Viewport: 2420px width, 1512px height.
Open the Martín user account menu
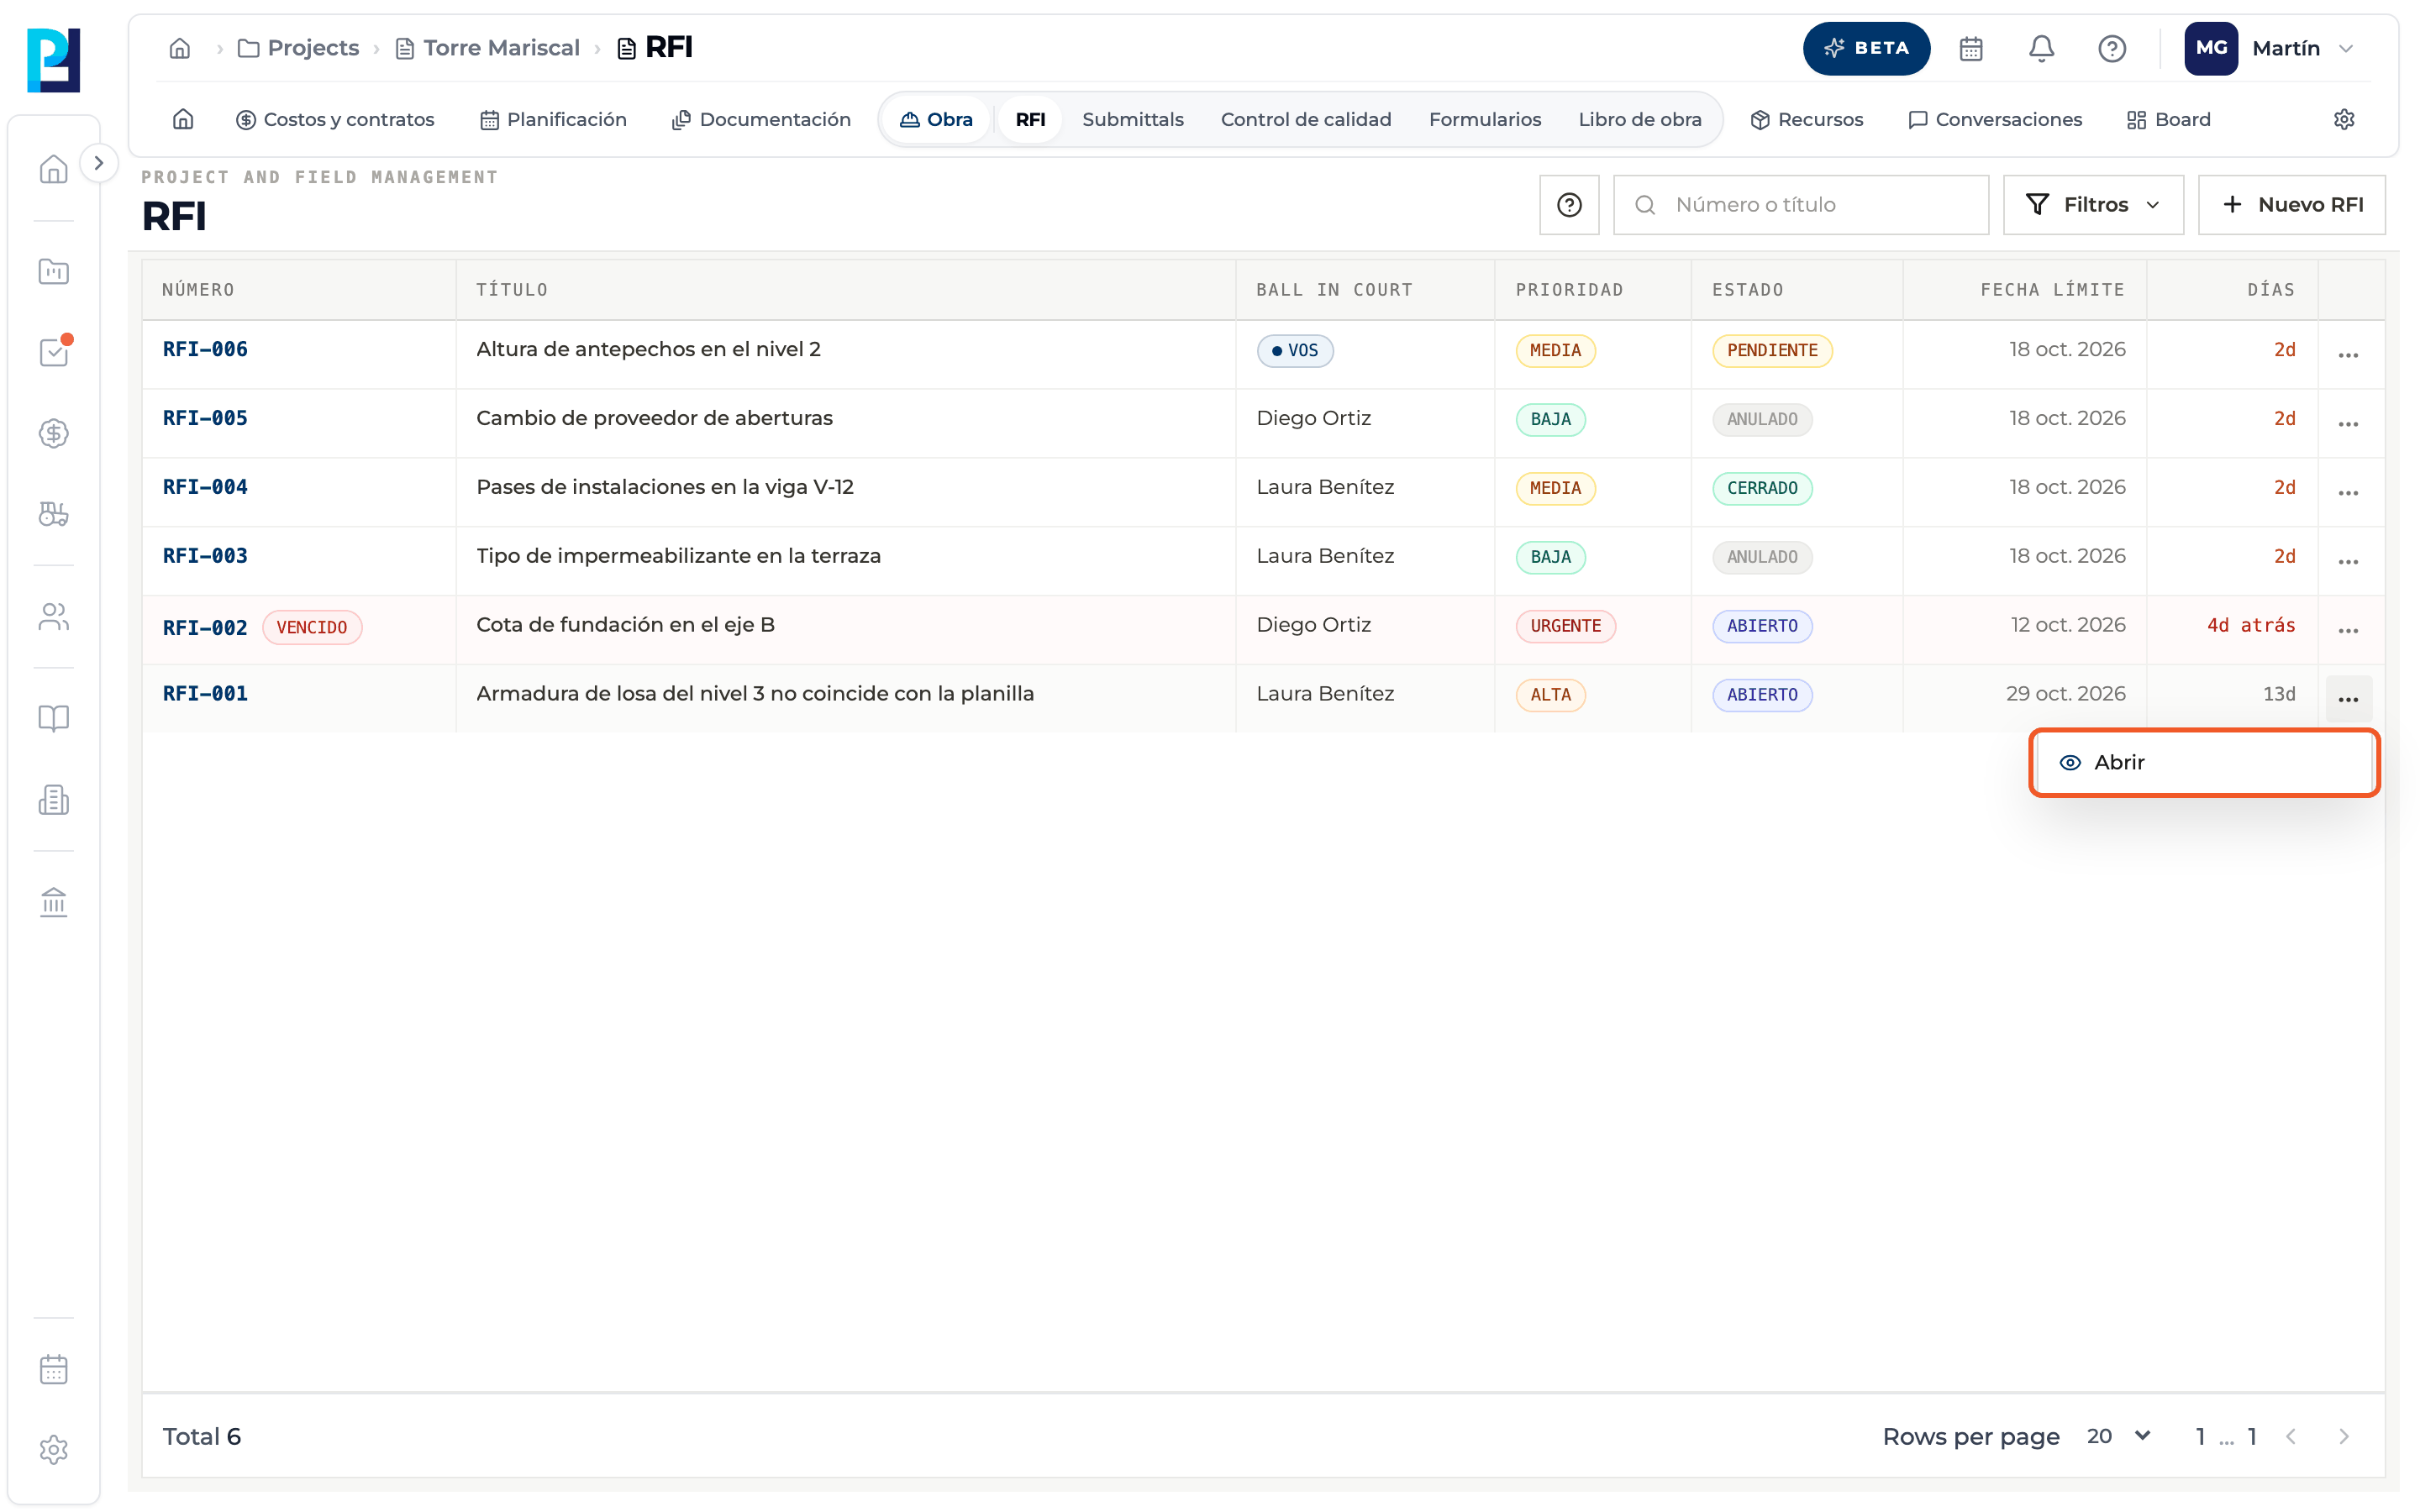tap(2270, 48)
